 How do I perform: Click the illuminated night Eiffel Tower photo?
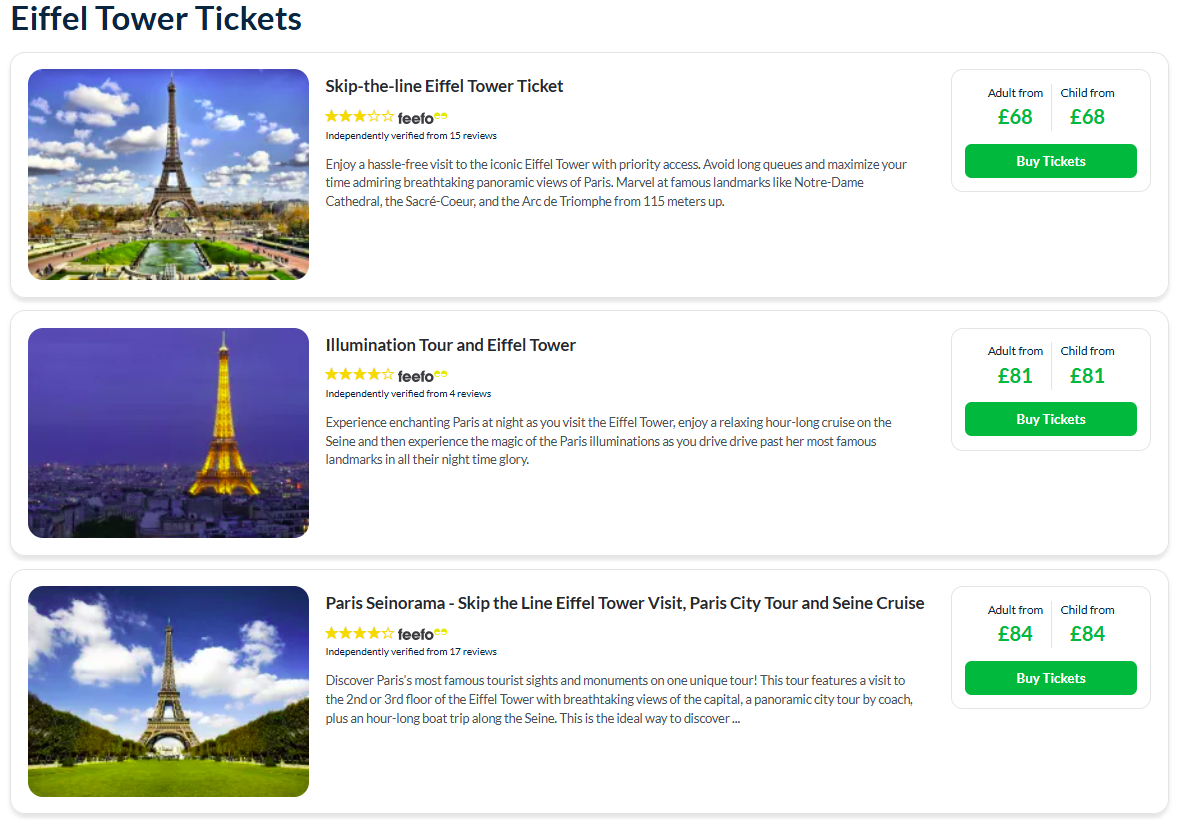pyautogui.click(x=168, y=432)
